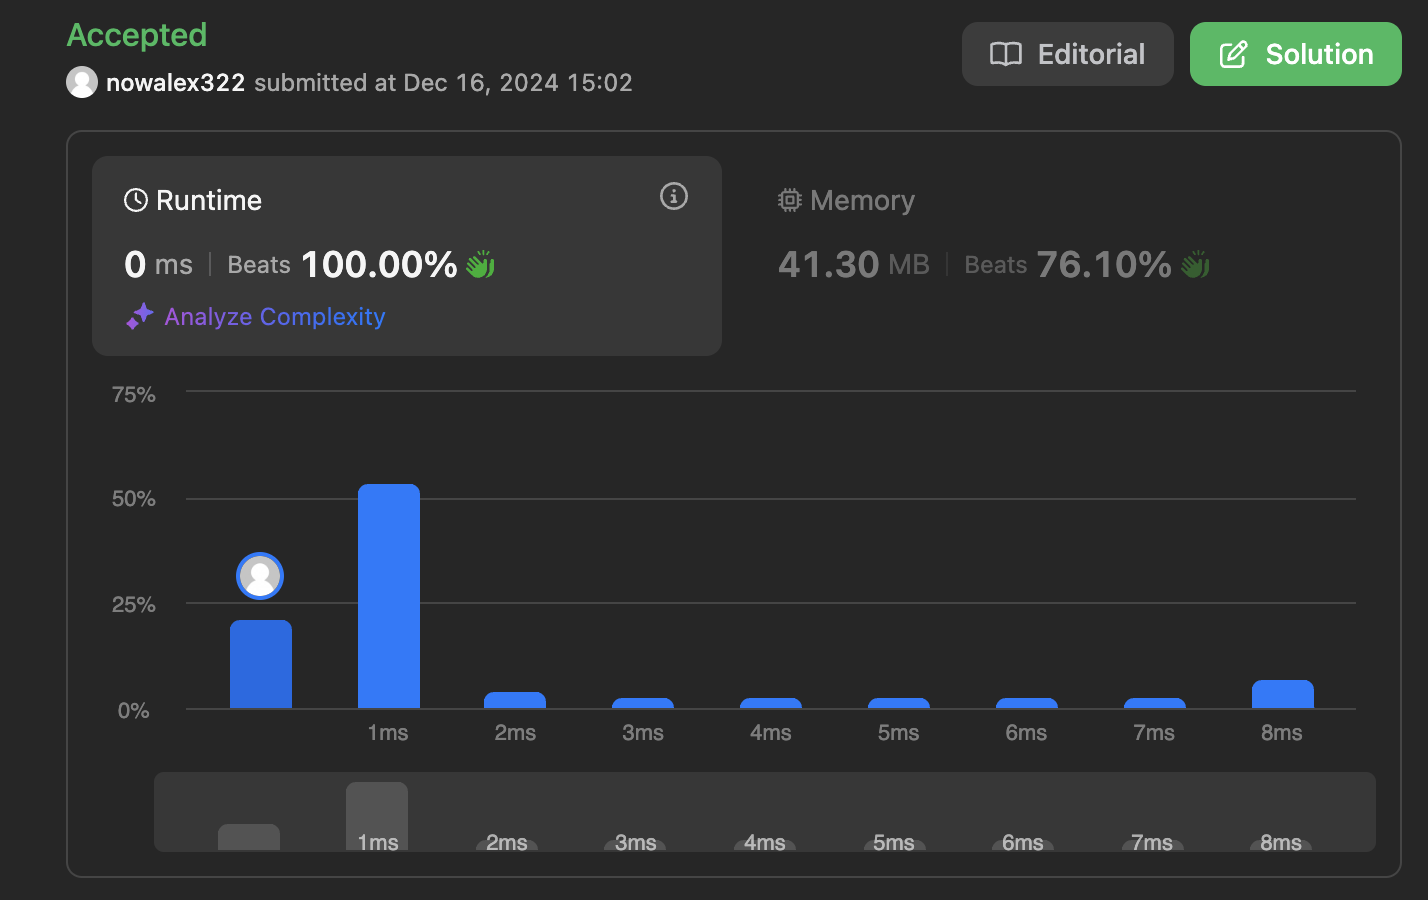
Task: Click the clapping hands icon beside 76.10%
Action: click(x=1195, y=265)
